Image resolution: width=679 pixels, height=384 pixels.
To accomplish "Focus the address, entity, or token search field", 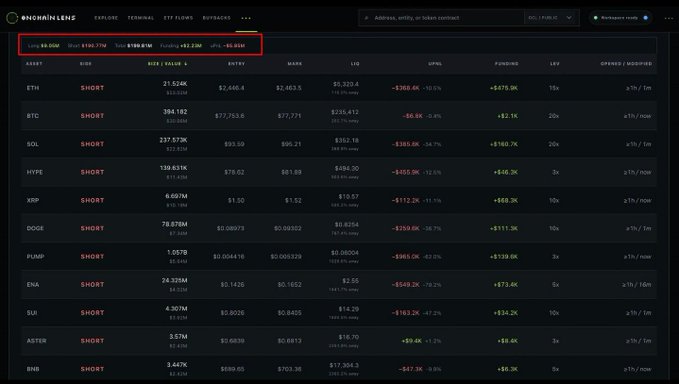I will point(441,18).
